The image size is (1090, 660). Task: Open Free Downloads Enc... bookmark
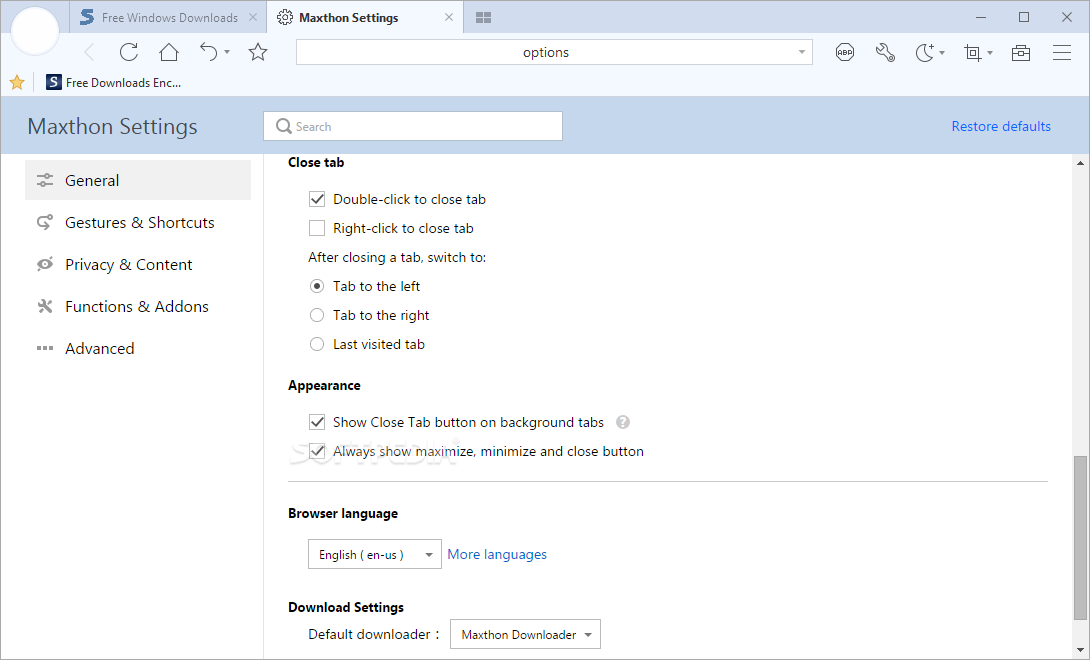tap(113, 83)
